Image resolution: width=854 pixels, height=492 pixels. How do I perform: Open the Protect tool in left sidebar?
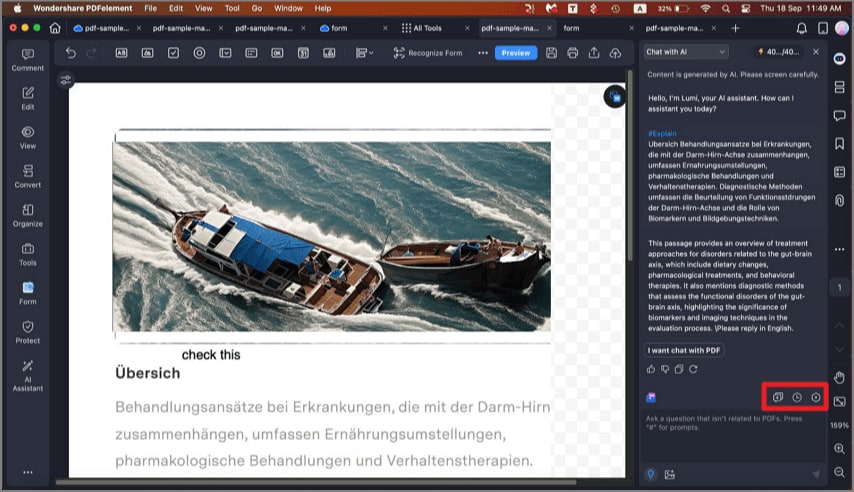[x=28, y=332]
